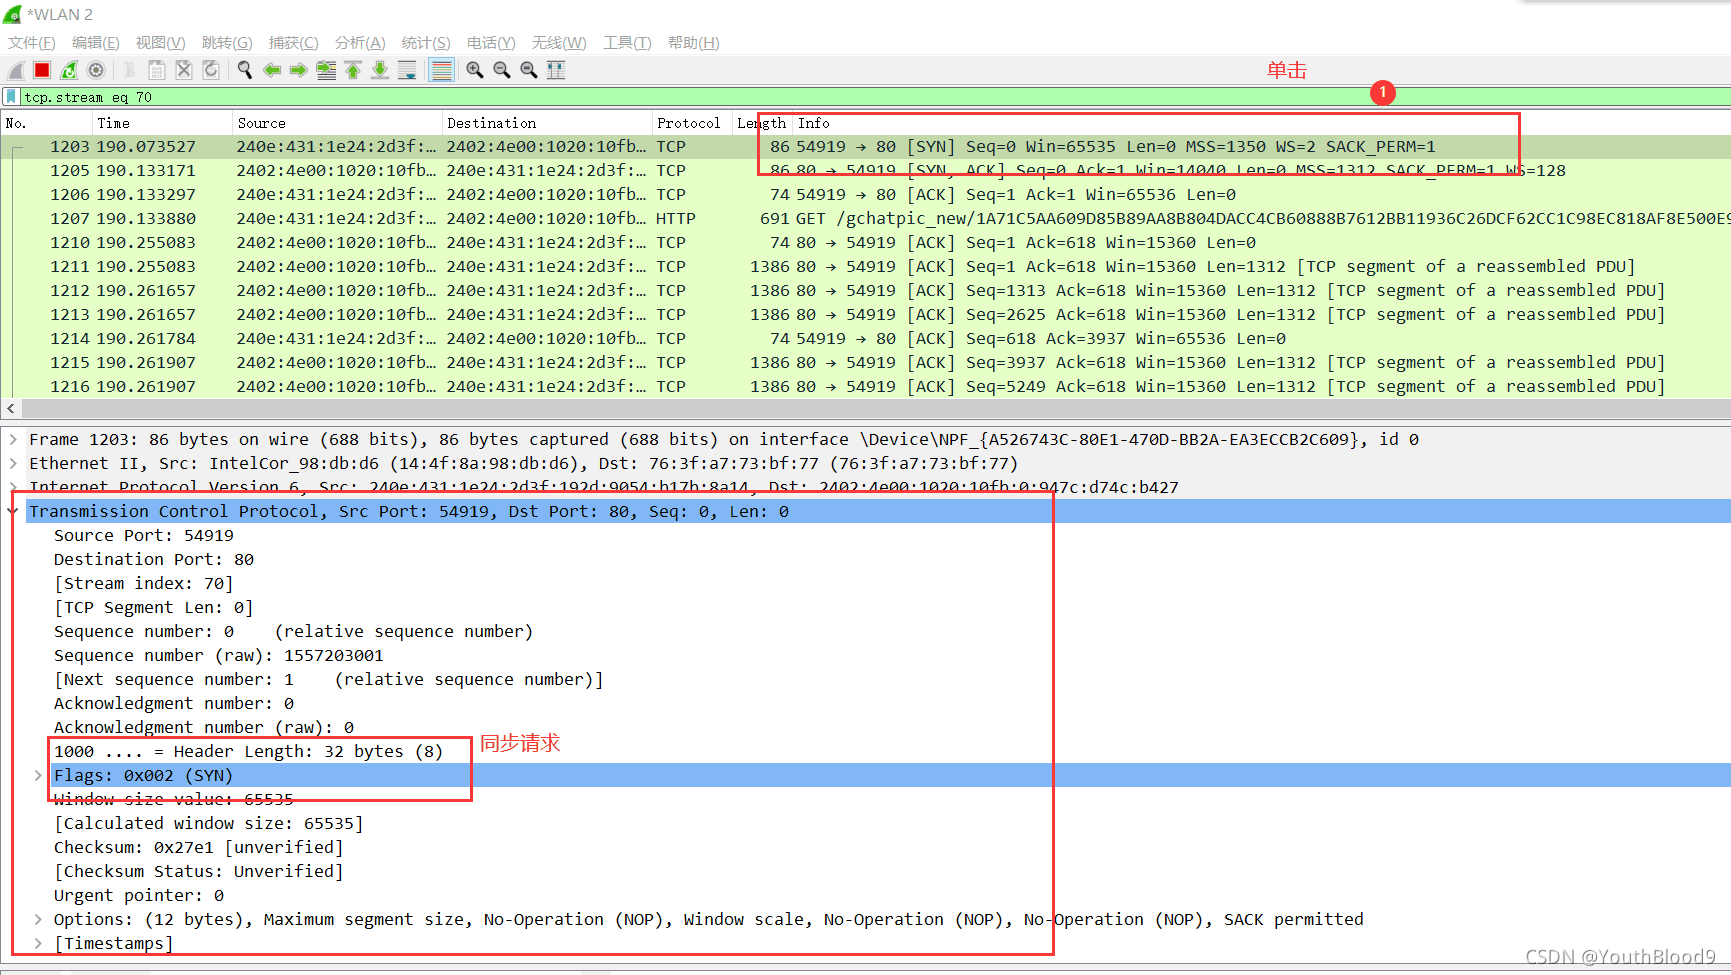1731x975 pixels.
Task: Select packet 1203 SYN row
Action: point(865,146)
